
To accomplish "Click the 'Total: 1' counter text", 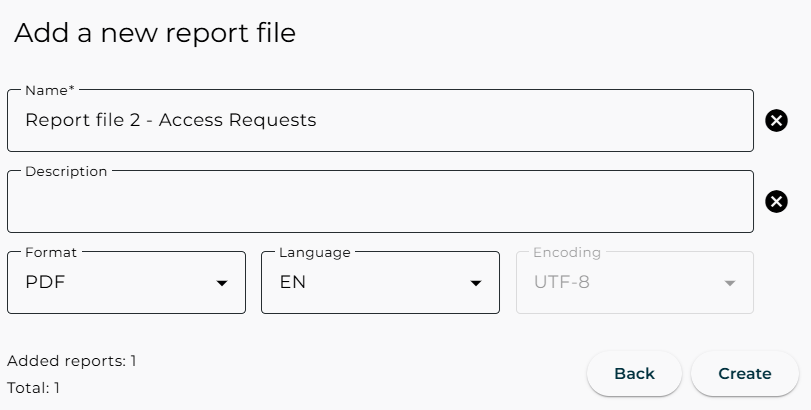I will coord(33,387).
